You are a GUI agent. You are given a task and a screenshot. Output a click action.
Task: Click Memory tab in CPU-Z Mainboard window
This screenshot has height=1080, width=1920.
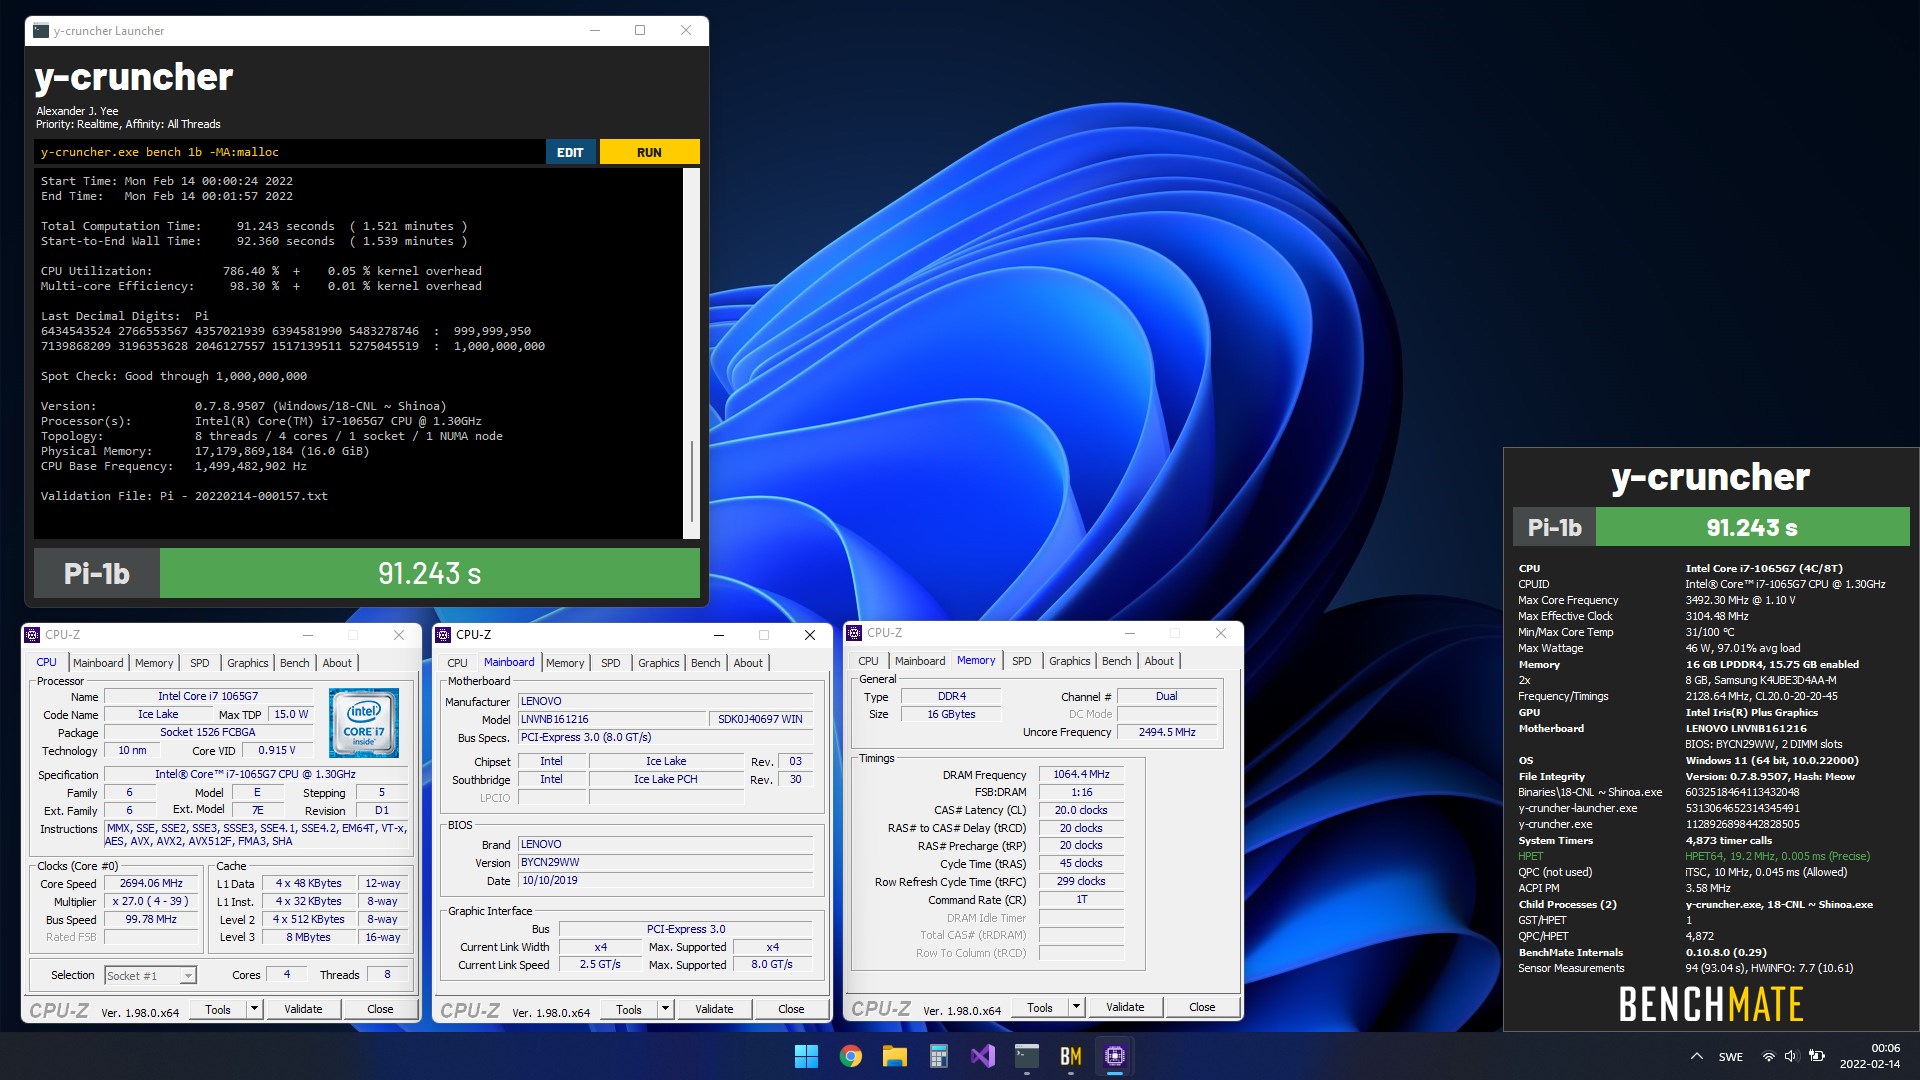click(x=565, y=663)
